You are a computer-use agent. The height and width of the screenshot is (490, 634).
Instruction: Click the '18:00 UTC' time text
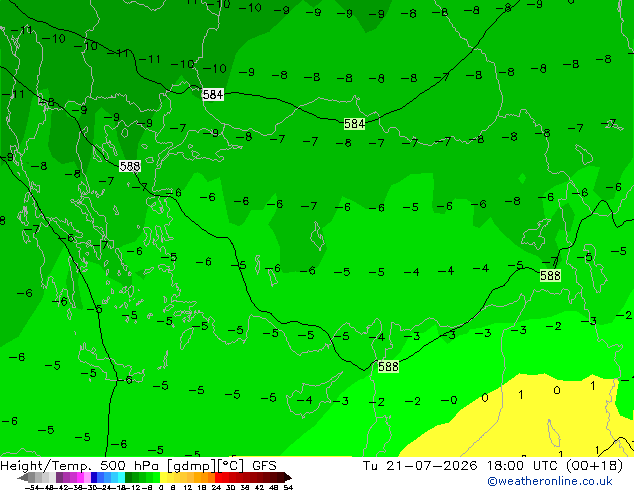[x=524, y=466]
